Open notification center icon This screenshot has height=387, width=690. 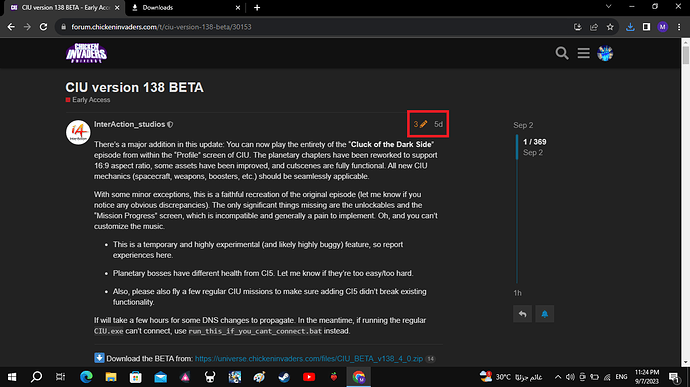tap(674, 377)
